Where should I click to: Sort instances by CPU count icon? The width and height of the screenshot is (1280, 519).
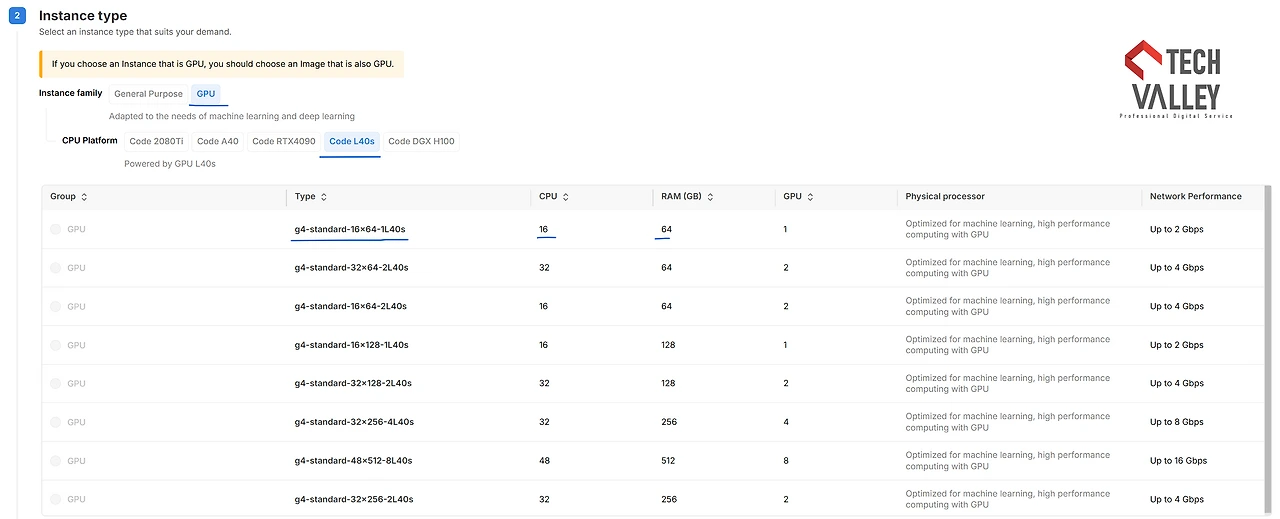(566, 197)
